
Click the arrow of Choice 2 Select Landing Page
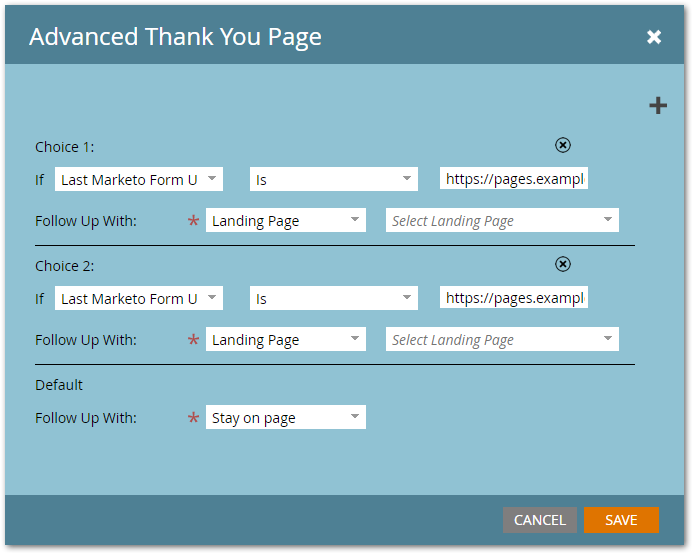pyautogui.click(x=607, y=340)
